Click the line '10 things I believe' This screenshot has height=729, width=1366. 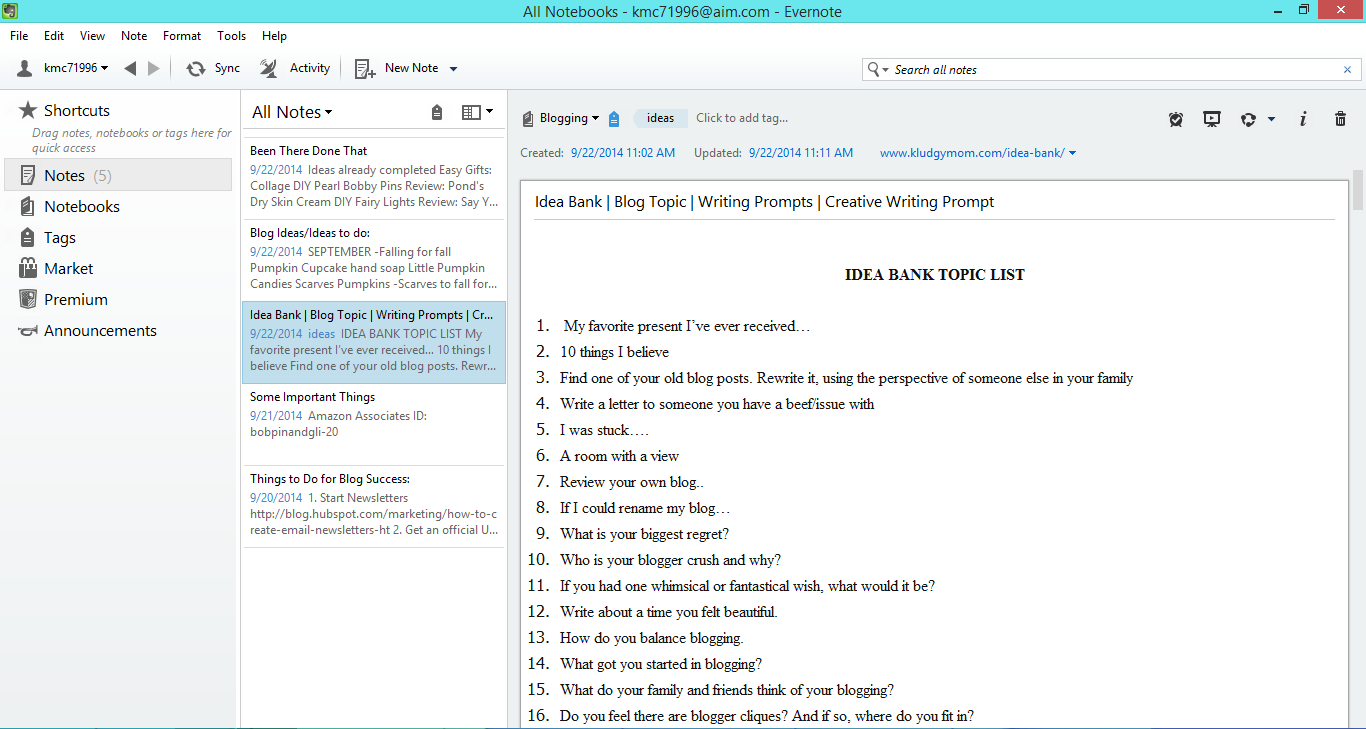pos(614,352)
